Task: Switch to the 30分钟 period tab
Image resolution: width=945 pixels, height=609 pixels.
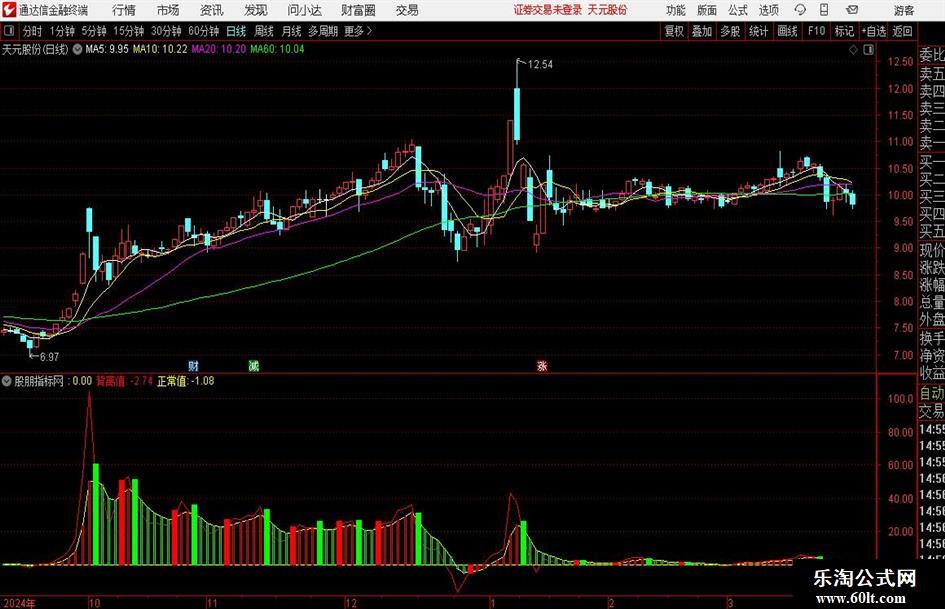Action: pyautogui.click(x=166, y=31)
